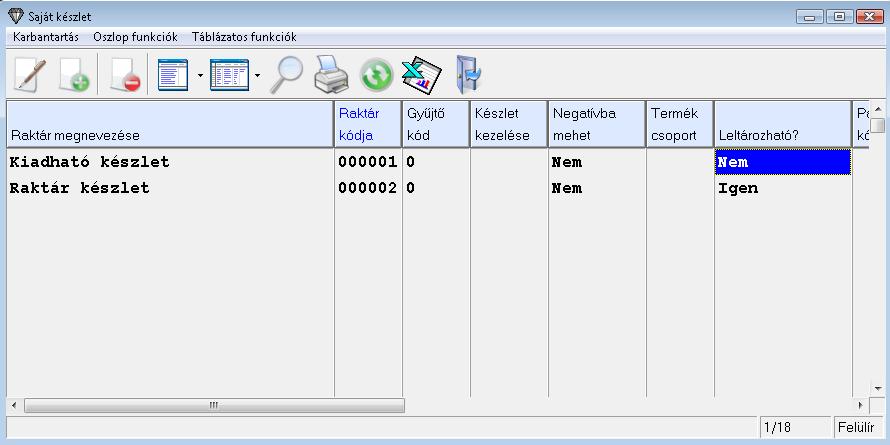
Task: Expand the dropdown arrow next to table layout icon
Action: pyautogui.click(x=258, y=75)
